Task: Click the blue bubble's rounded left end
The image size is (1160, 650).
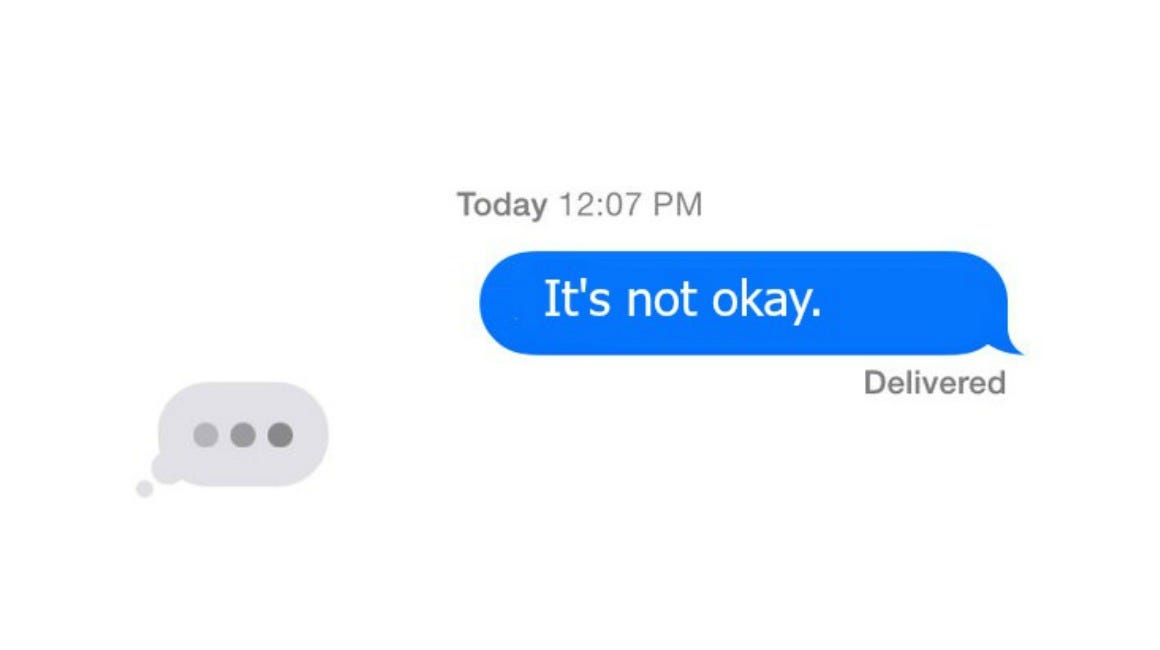Action: coord(507,303)
